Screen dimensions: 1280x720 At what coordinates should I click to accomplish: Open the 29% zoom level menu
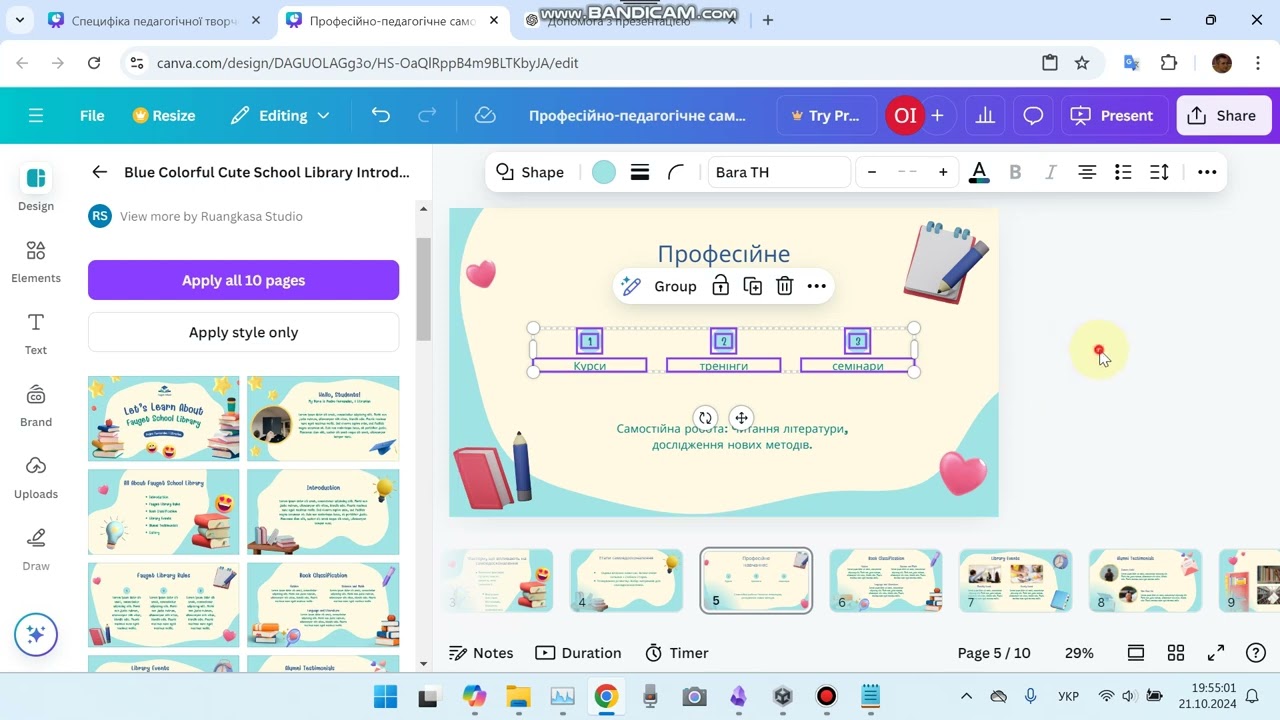pyautogui.click(x=1079, y=653)
